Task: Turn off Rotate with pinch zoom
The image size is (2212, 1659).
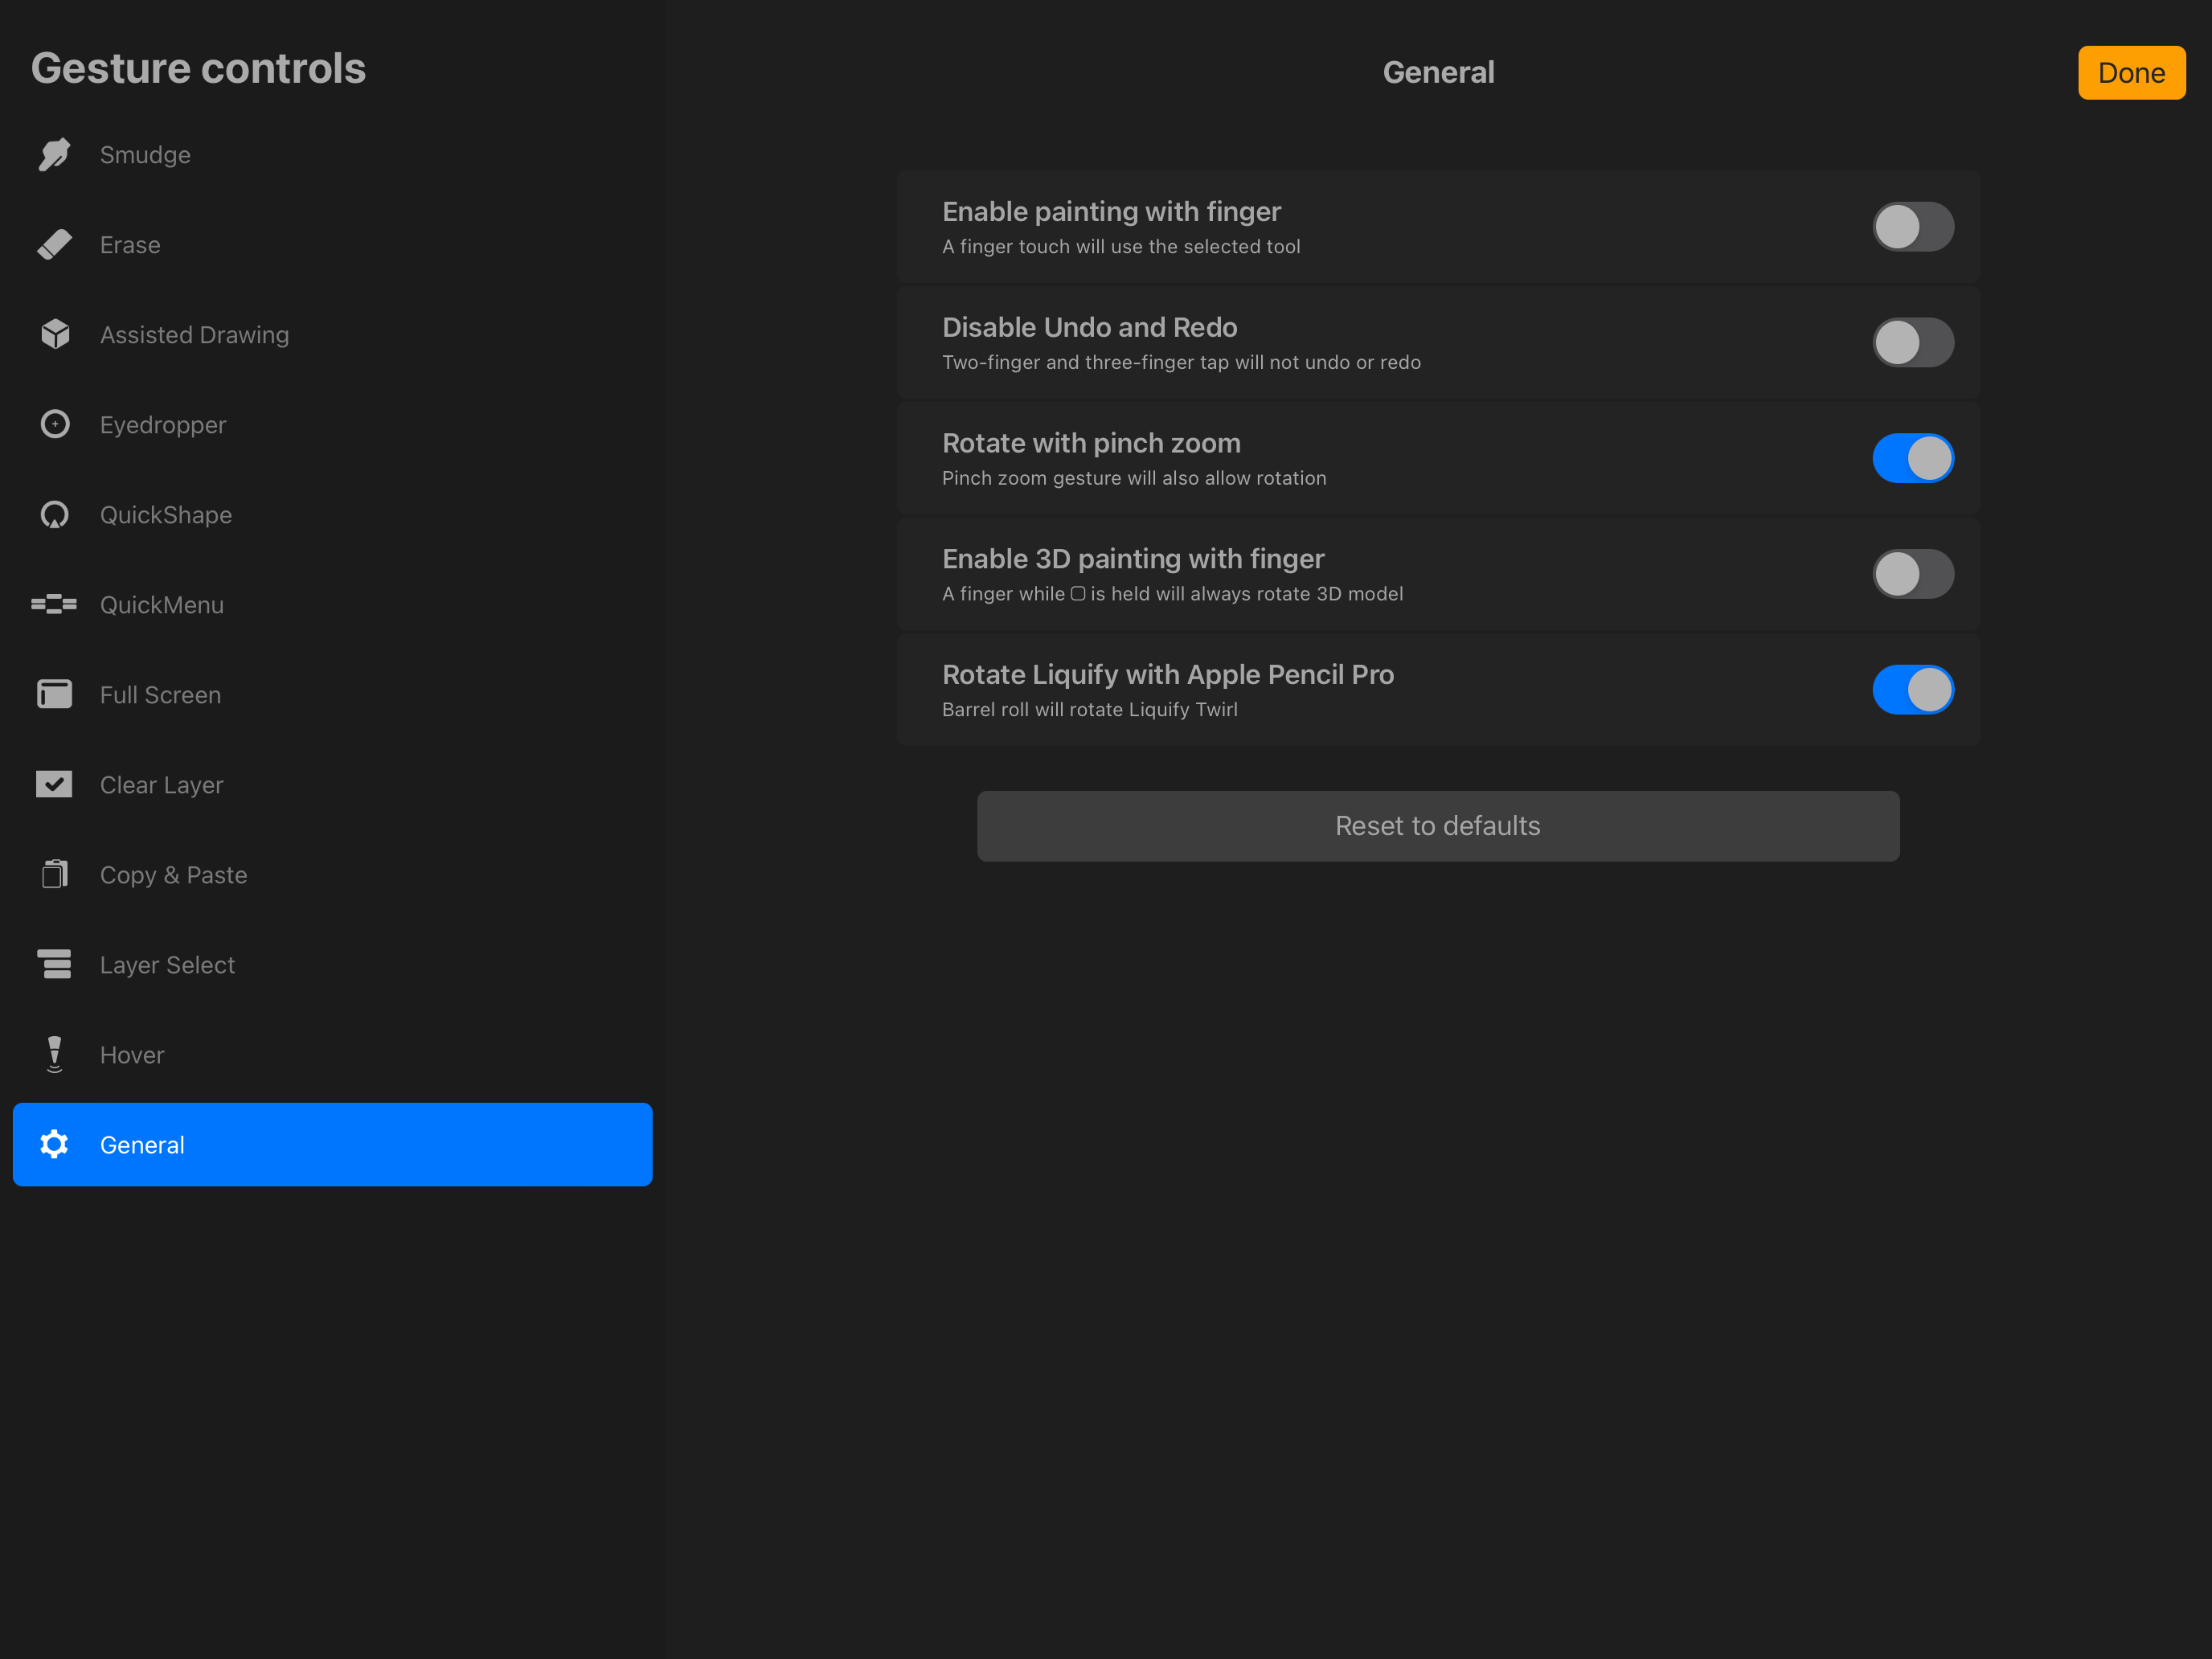Action: [1912, 458]
